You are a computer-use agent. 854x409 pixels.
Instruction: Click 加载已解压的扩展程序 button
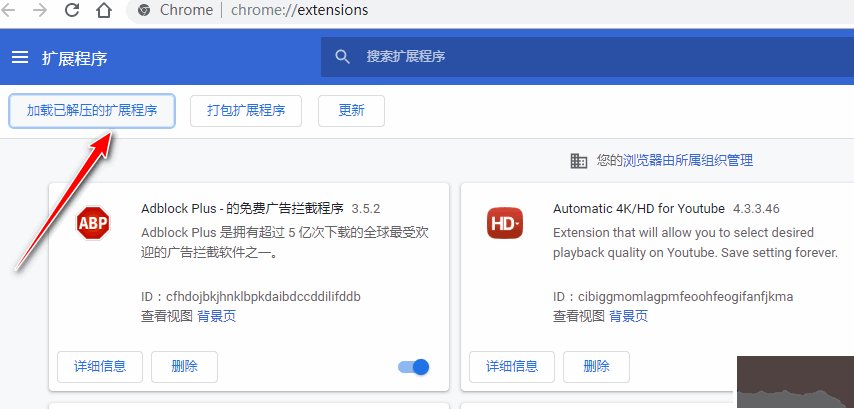click(92, 111)
